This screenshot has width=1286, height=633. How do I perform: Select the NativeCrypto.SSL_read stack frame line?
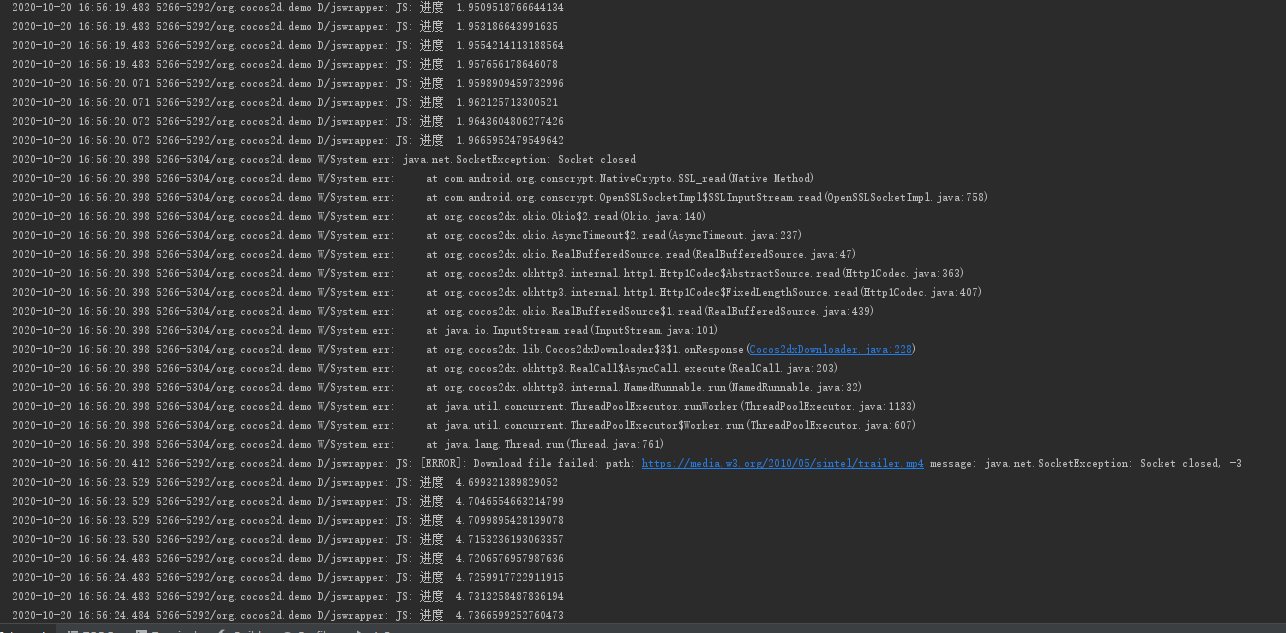(x=620, y=179)
